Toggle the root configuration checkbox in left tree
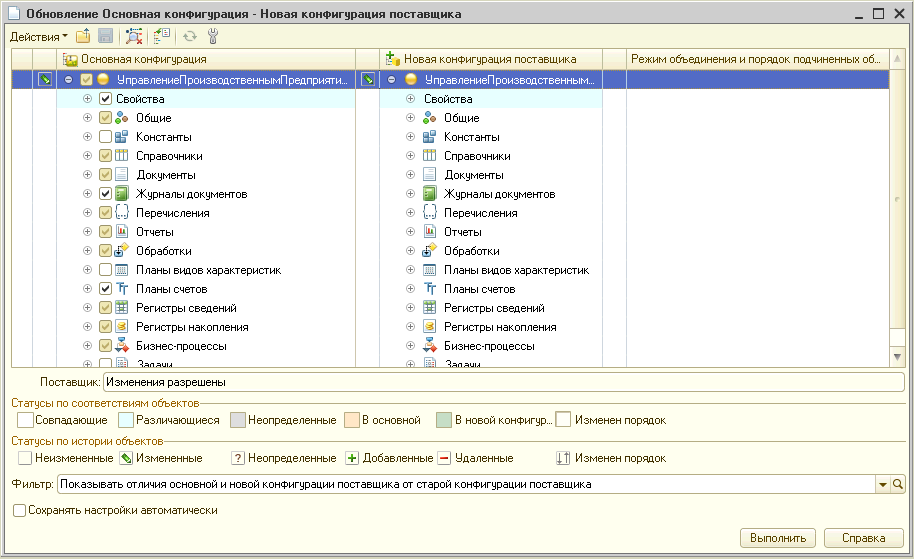 click(86, 79)
